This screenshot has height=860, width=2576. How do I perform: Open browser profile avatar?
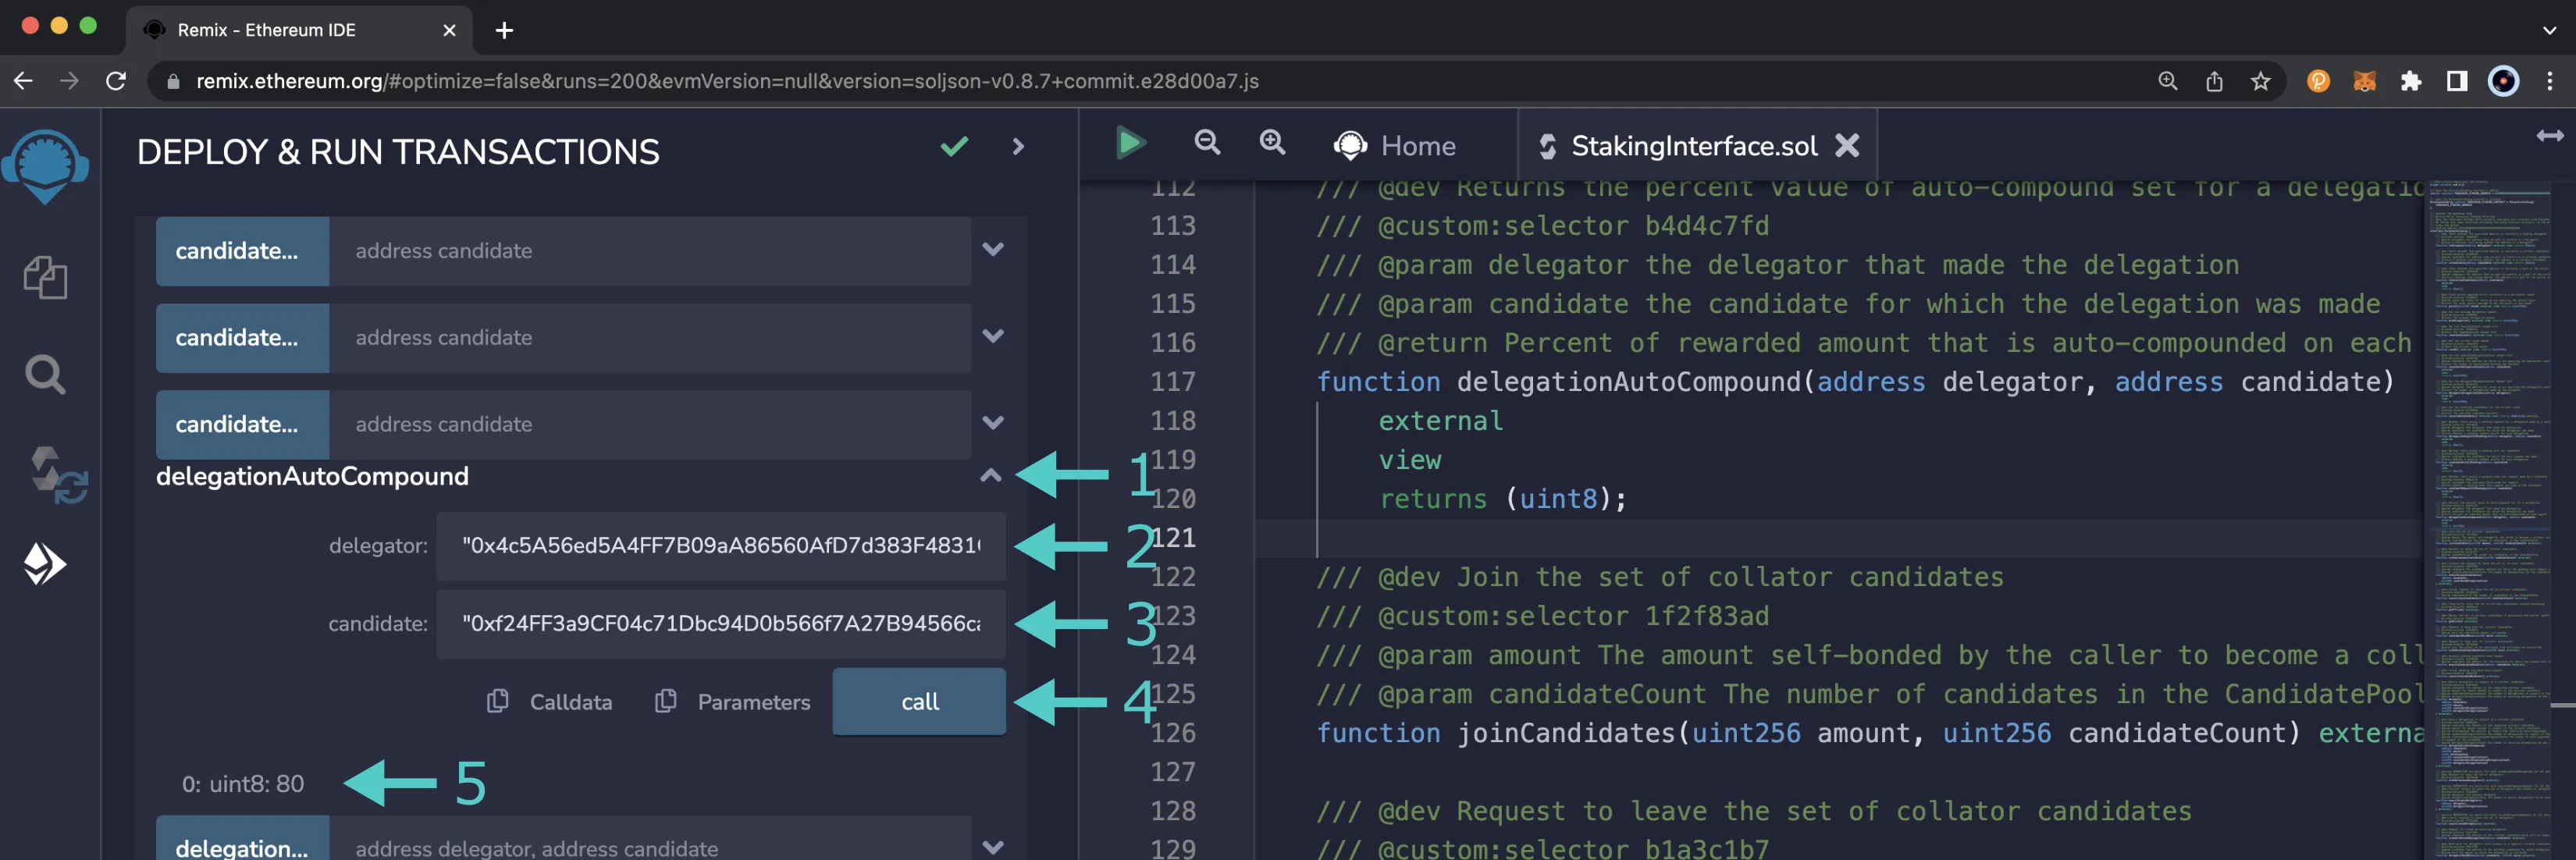2503,81
